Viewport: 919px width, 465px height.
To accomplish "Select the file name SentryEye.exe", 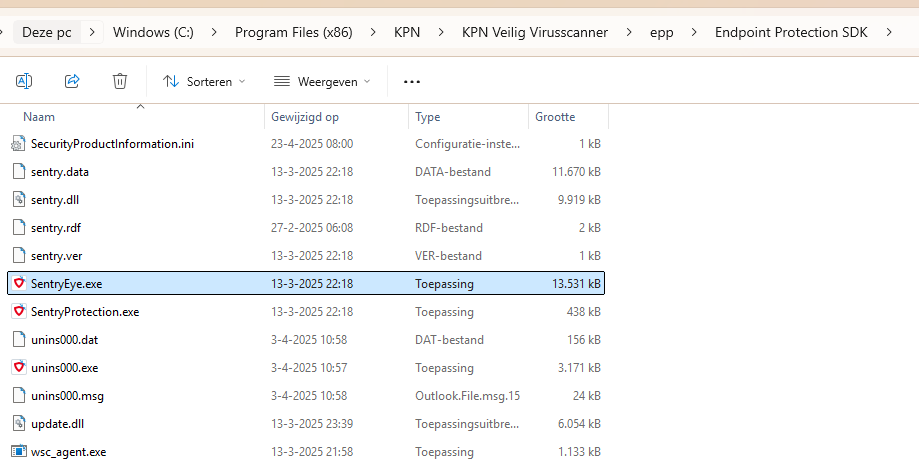I will (67, 284).
